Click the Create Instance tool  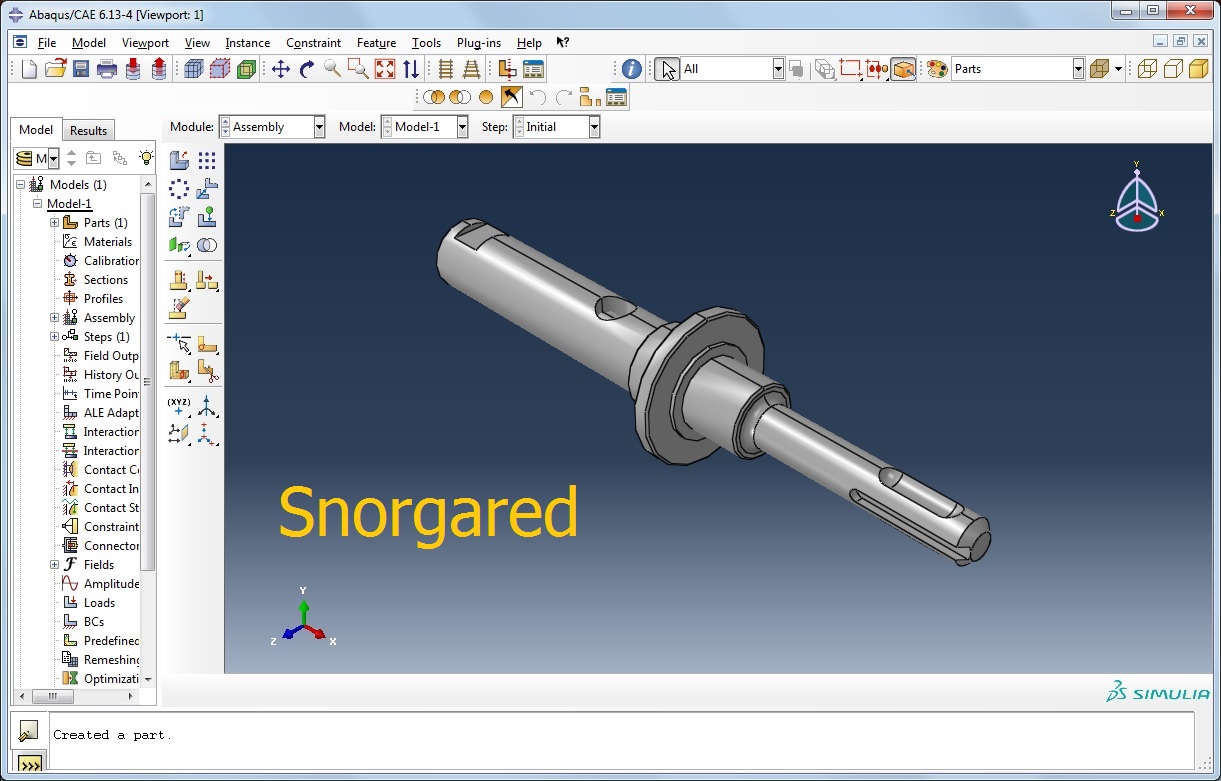(179, 161)
